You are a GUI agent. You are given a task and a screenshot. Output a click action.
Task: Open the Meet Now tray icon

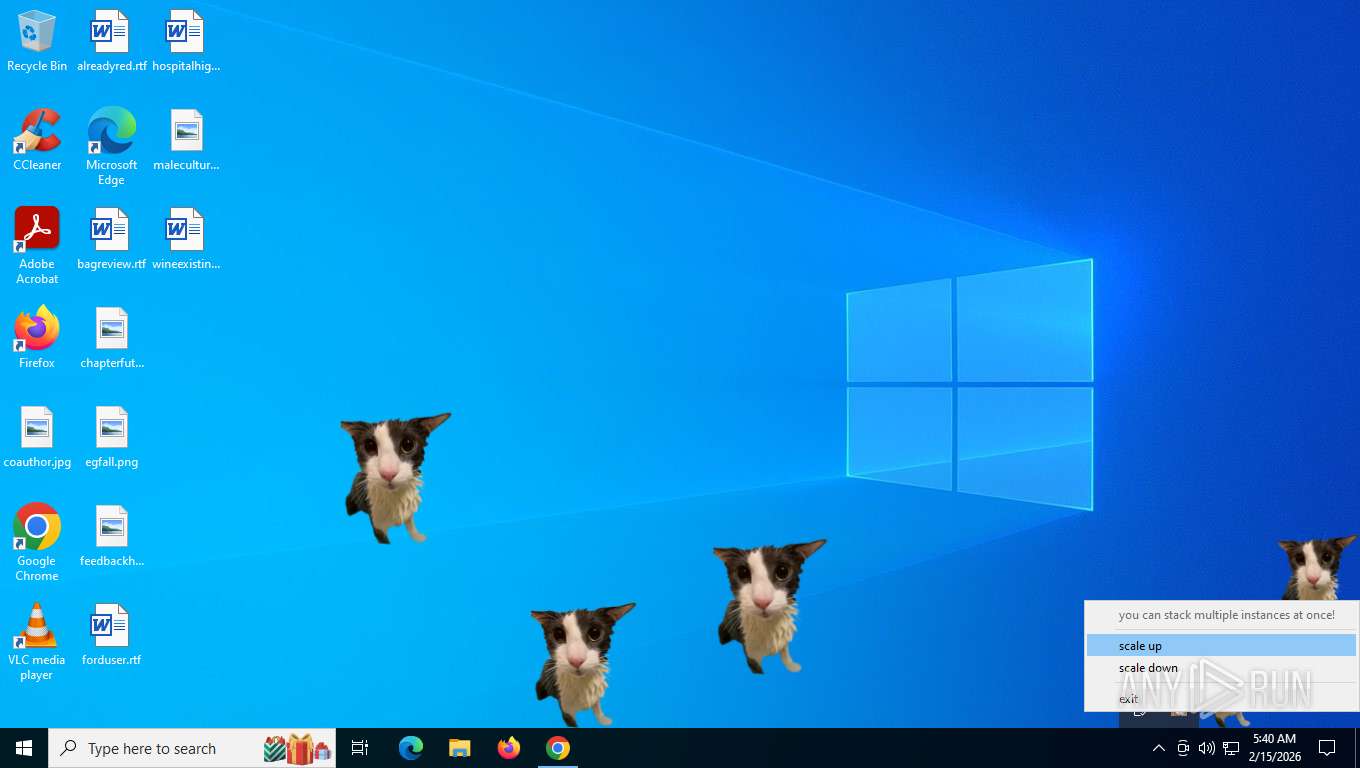click(x=1183, y=748)
